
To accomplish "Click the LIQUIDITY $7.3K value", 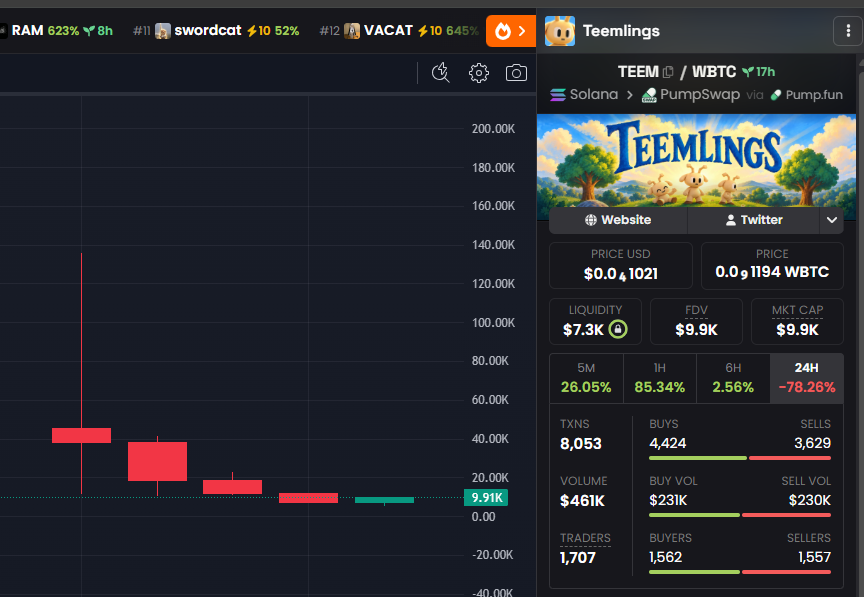I will (x=583, y=330).
